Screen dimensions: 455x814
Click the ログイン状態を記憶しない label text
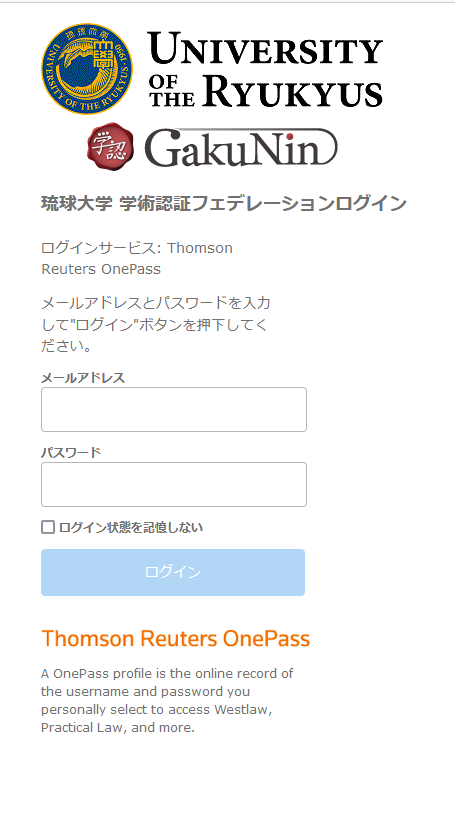[x=131, y=528]
